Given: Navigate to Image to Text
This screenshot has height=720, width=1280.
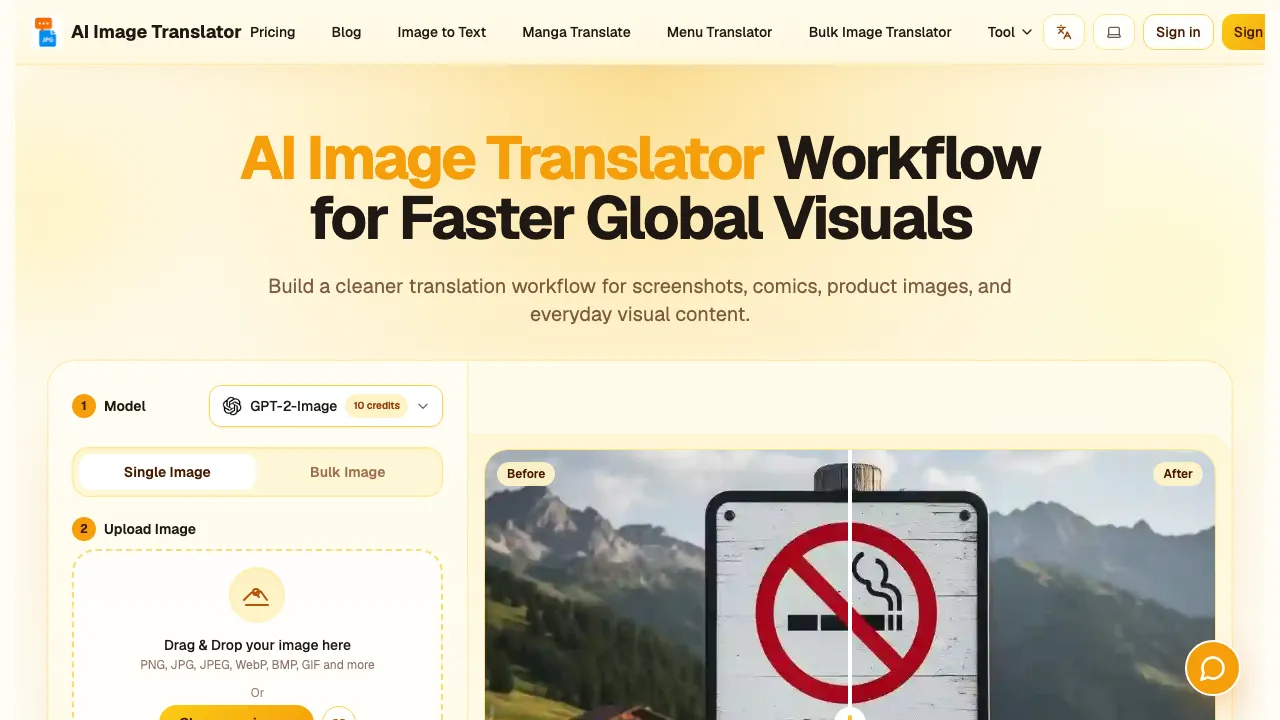Looking at the screenshot, I should 442,32.
